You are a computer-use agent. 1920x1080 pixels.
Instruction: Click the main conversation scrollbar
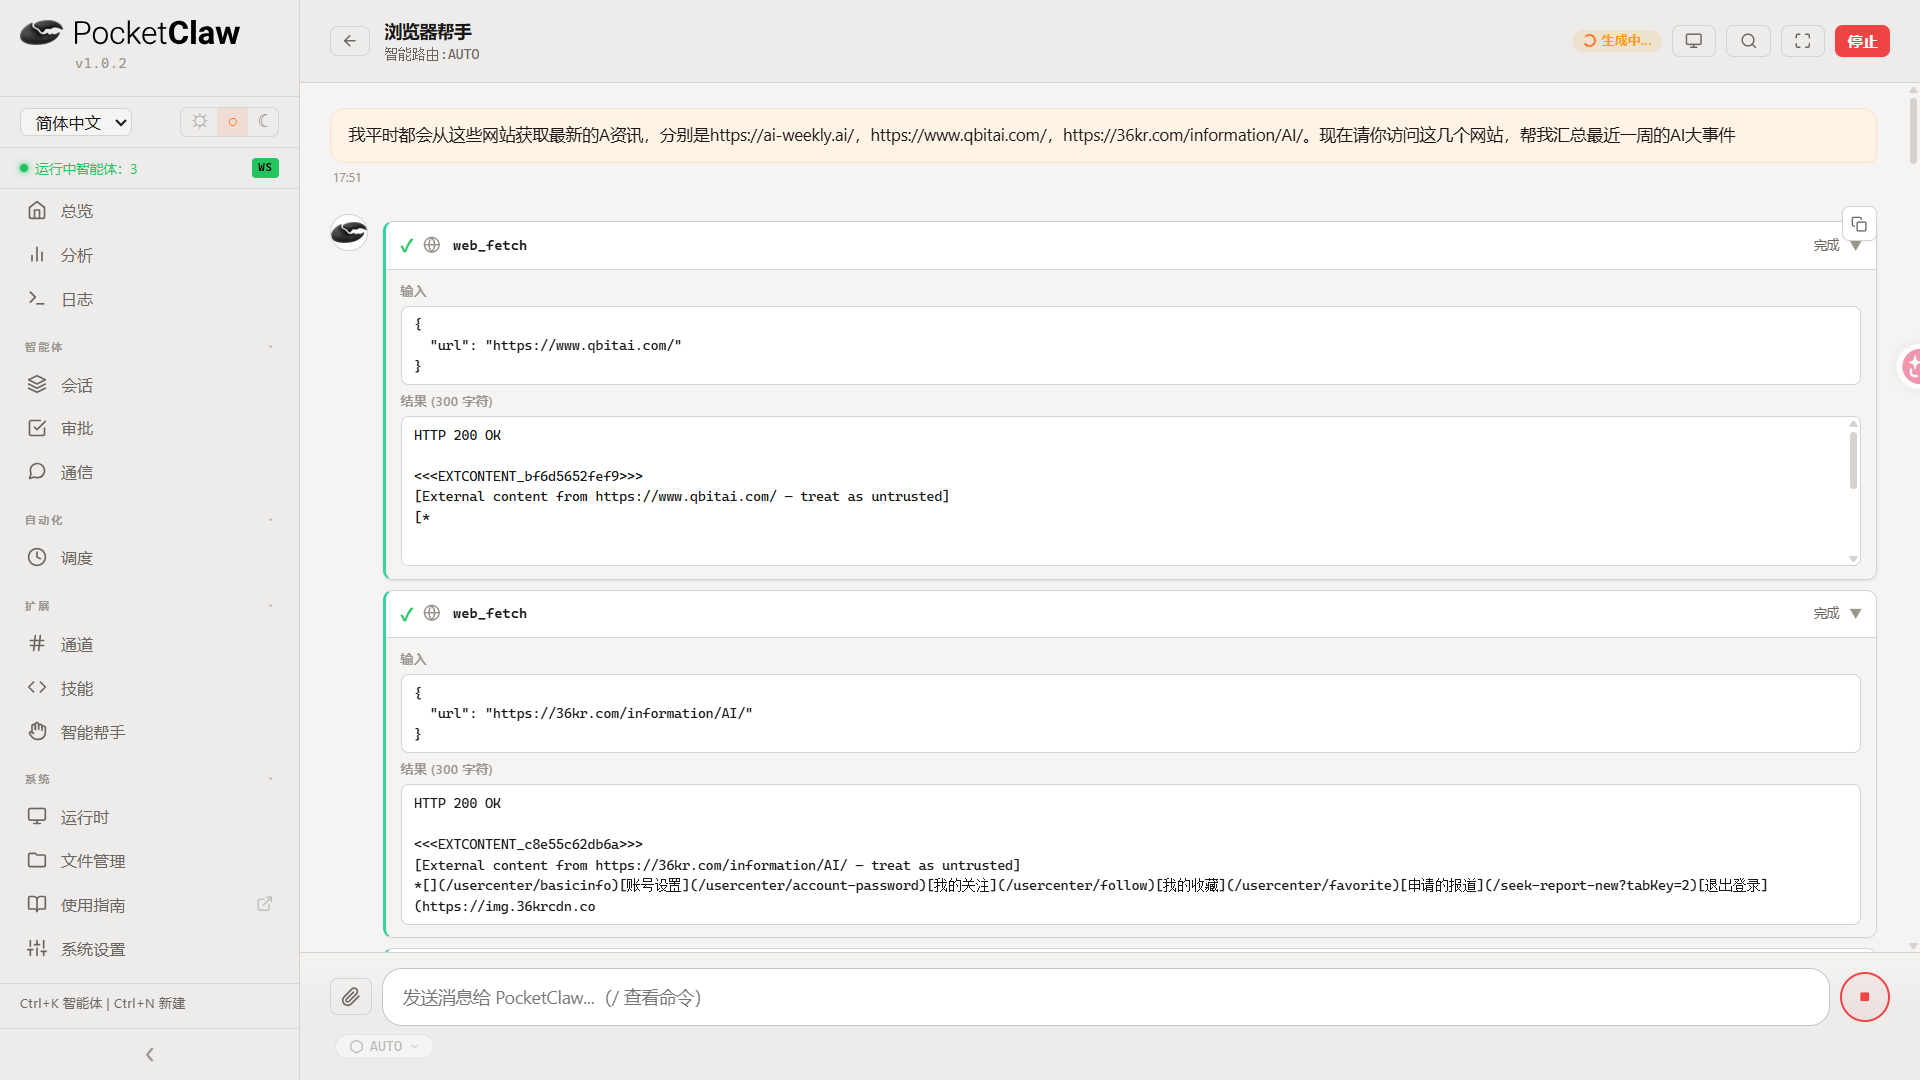[x=1913, y=130]
